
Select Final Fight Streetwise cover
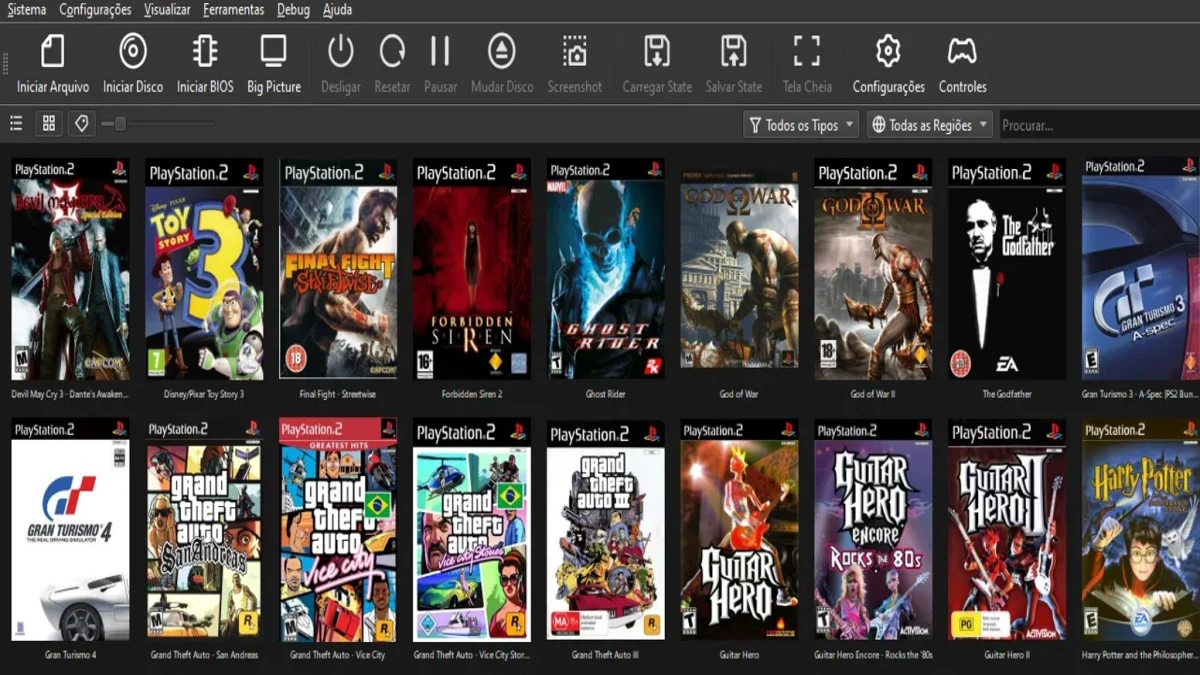(x=338, y=269)
